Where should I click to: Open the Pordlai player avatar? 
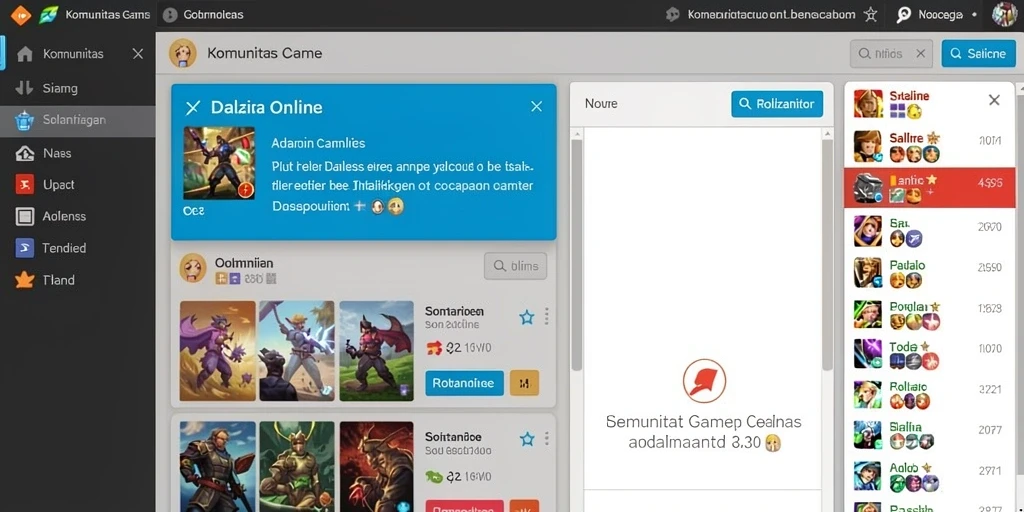click(x=868, y=313)
